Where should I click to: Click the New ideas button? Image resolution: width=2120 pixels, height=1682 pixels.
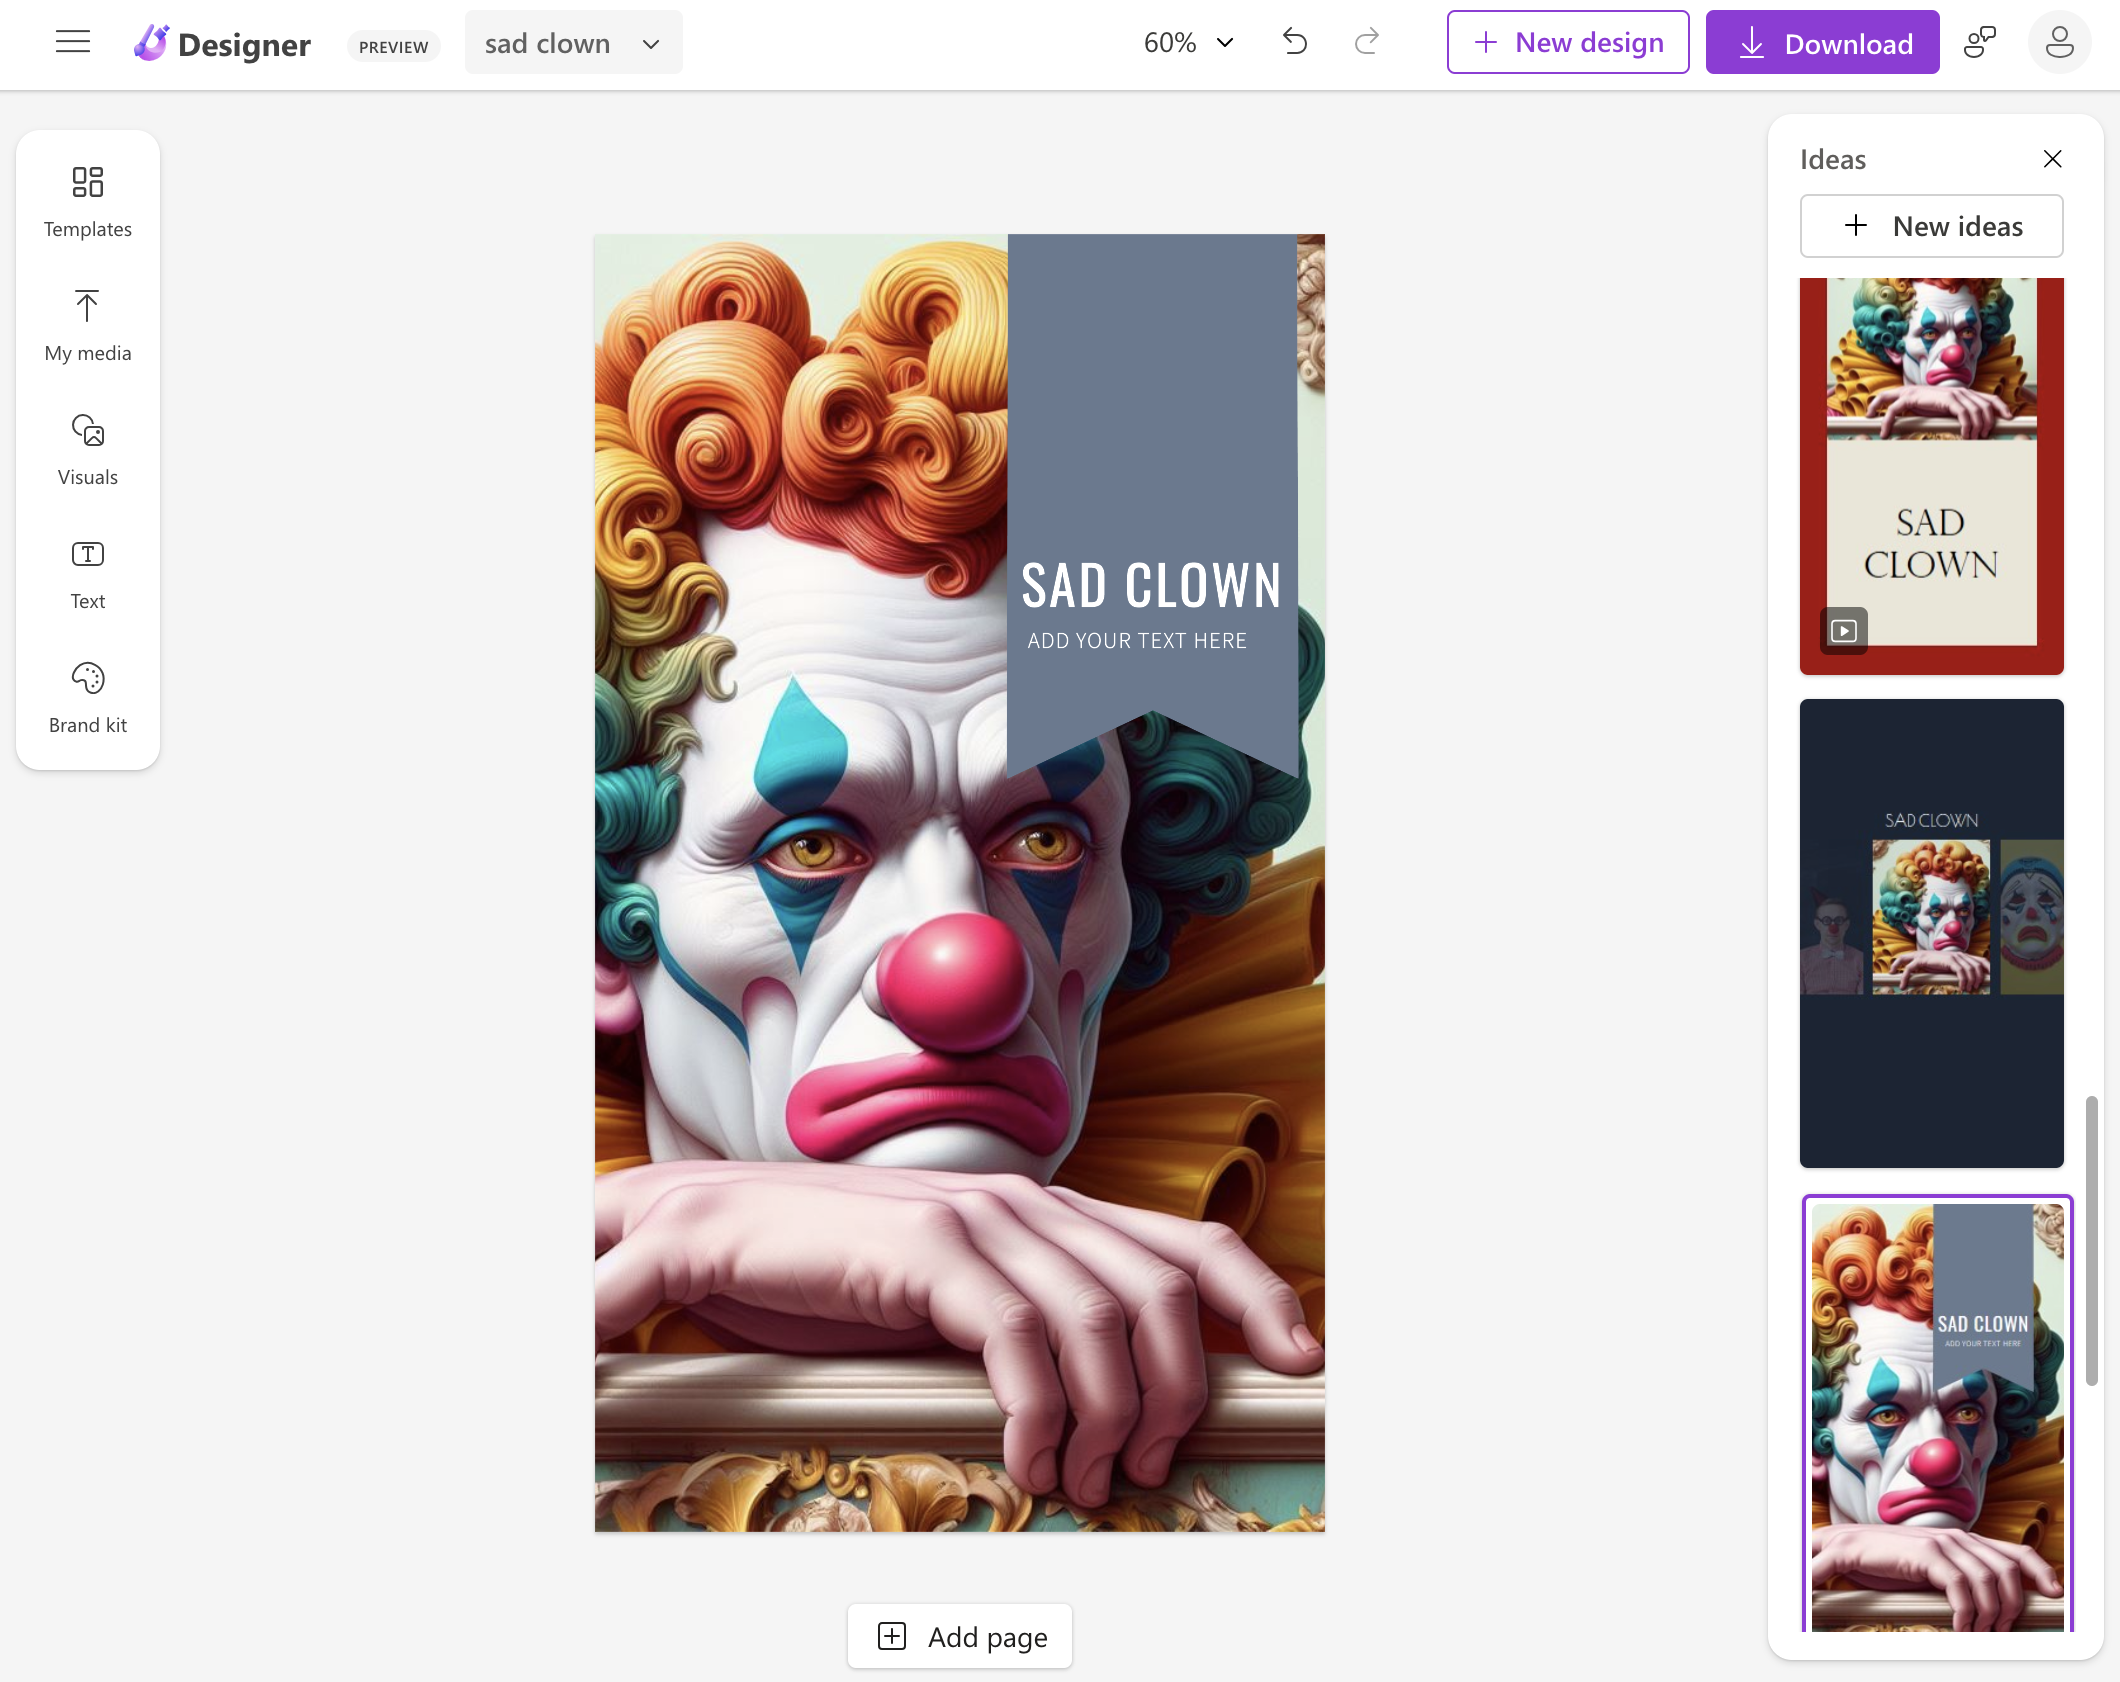(1931, 226)
